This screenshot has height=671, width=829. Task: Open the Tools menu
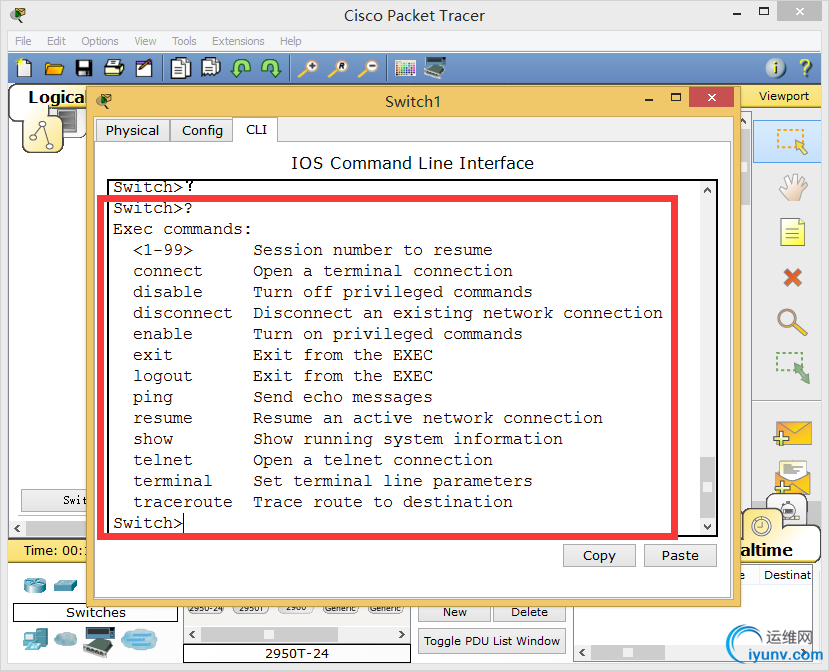pos(184,41)
